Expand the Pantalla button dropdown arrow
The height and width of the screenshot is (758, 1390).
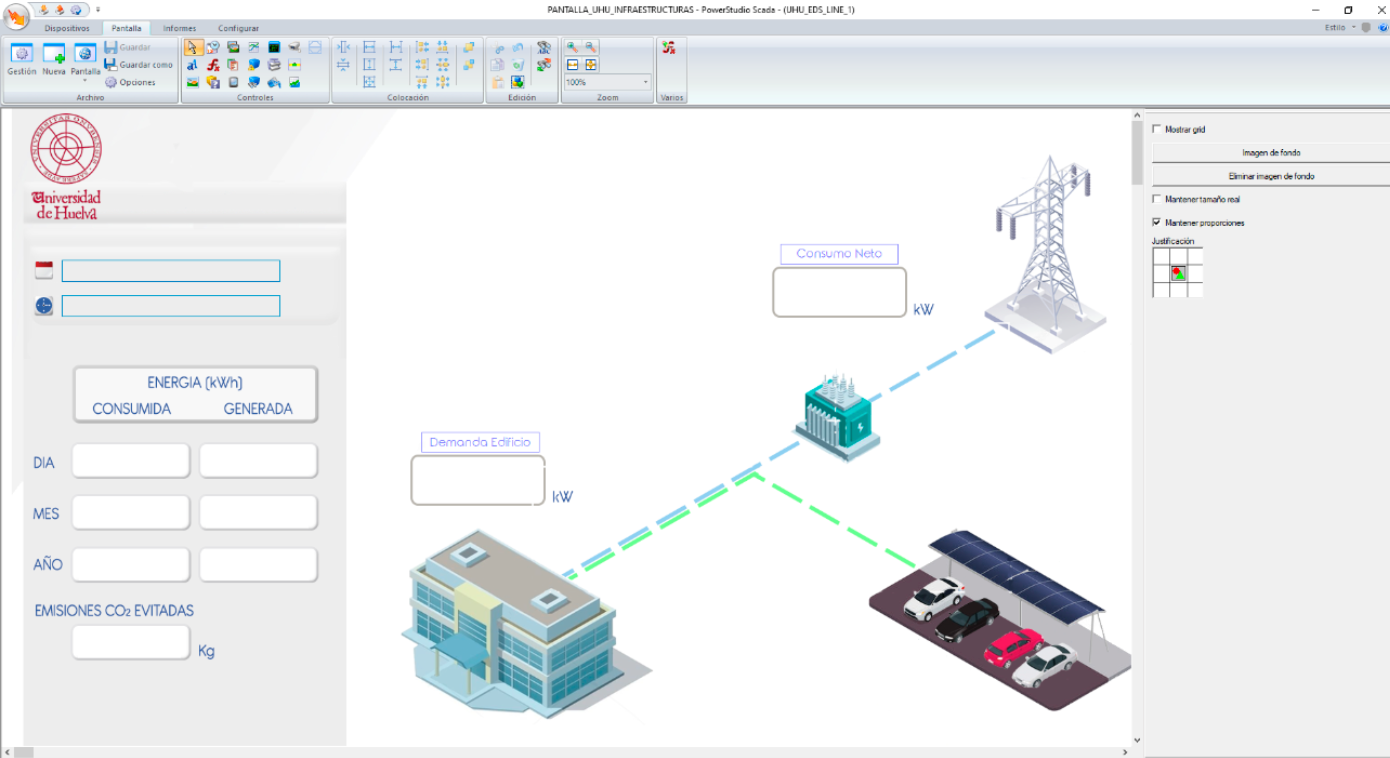point(85,80)
